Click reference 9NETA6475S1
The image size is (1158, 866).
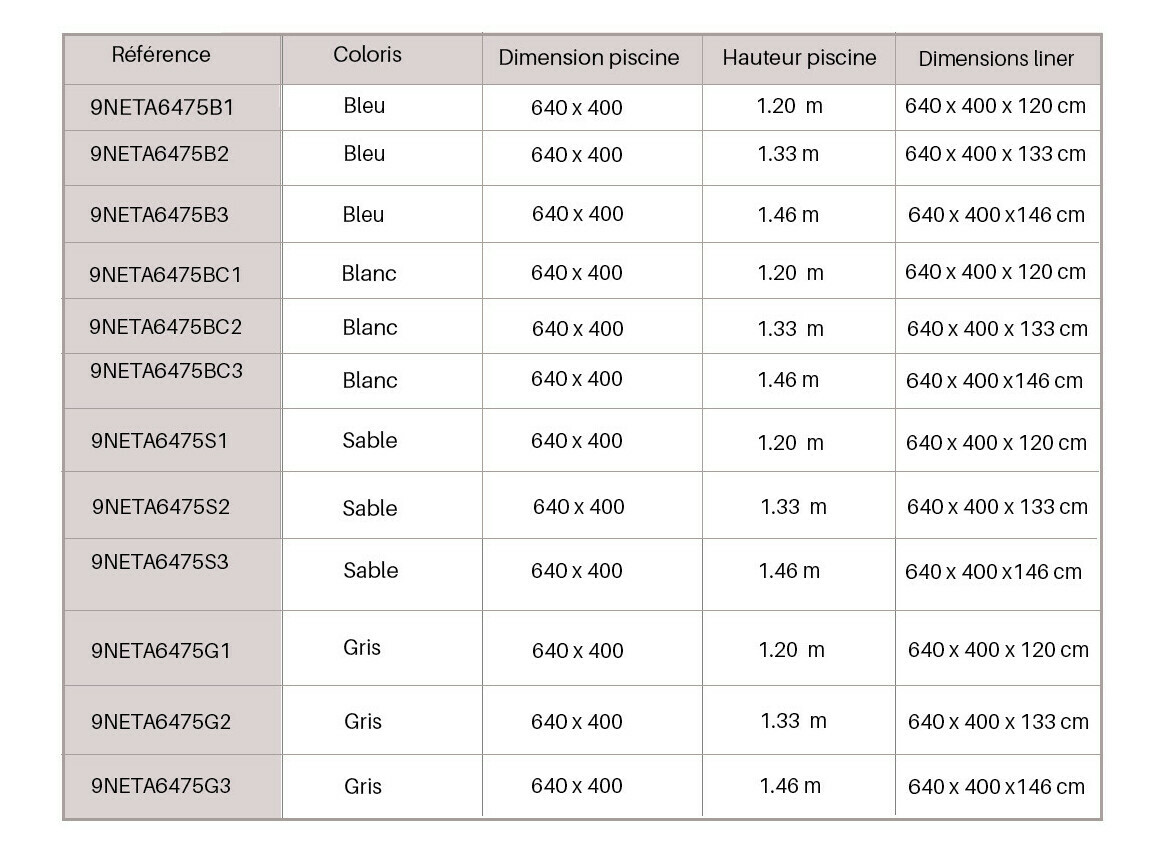159,441
